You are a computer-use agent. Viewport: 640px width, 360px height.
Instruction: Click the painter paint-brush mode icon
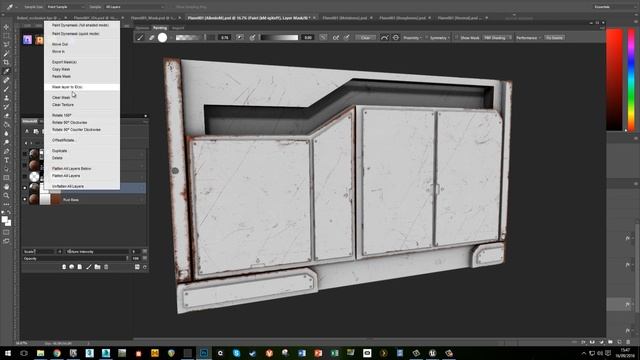pyautogui.click(x=140, y=38)
